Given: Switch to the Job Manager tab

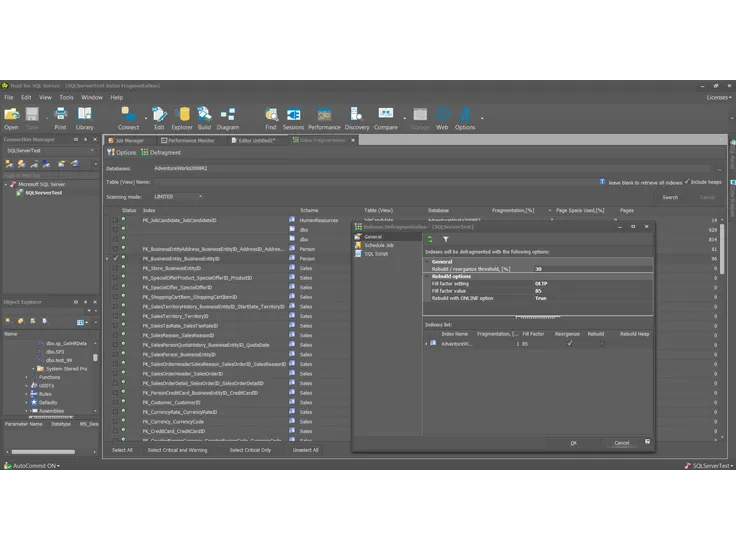Looking at the screenshot, I should tap(127, 140).
